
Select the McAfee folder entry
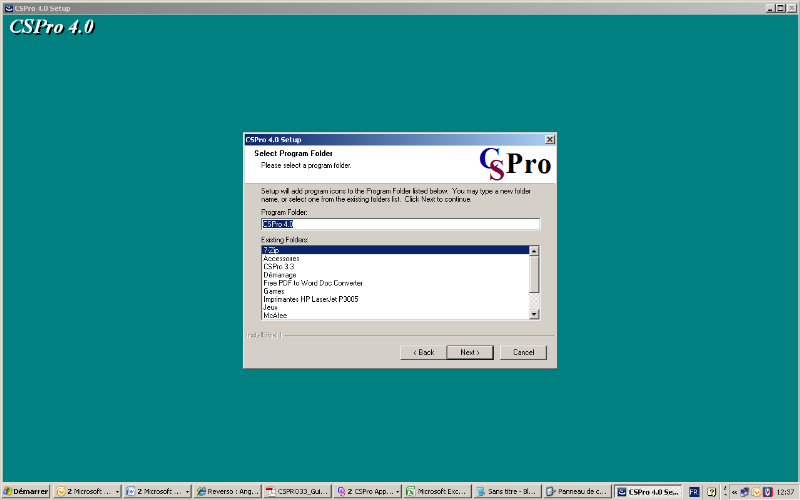pyautogui.click(x=396, y=315)
